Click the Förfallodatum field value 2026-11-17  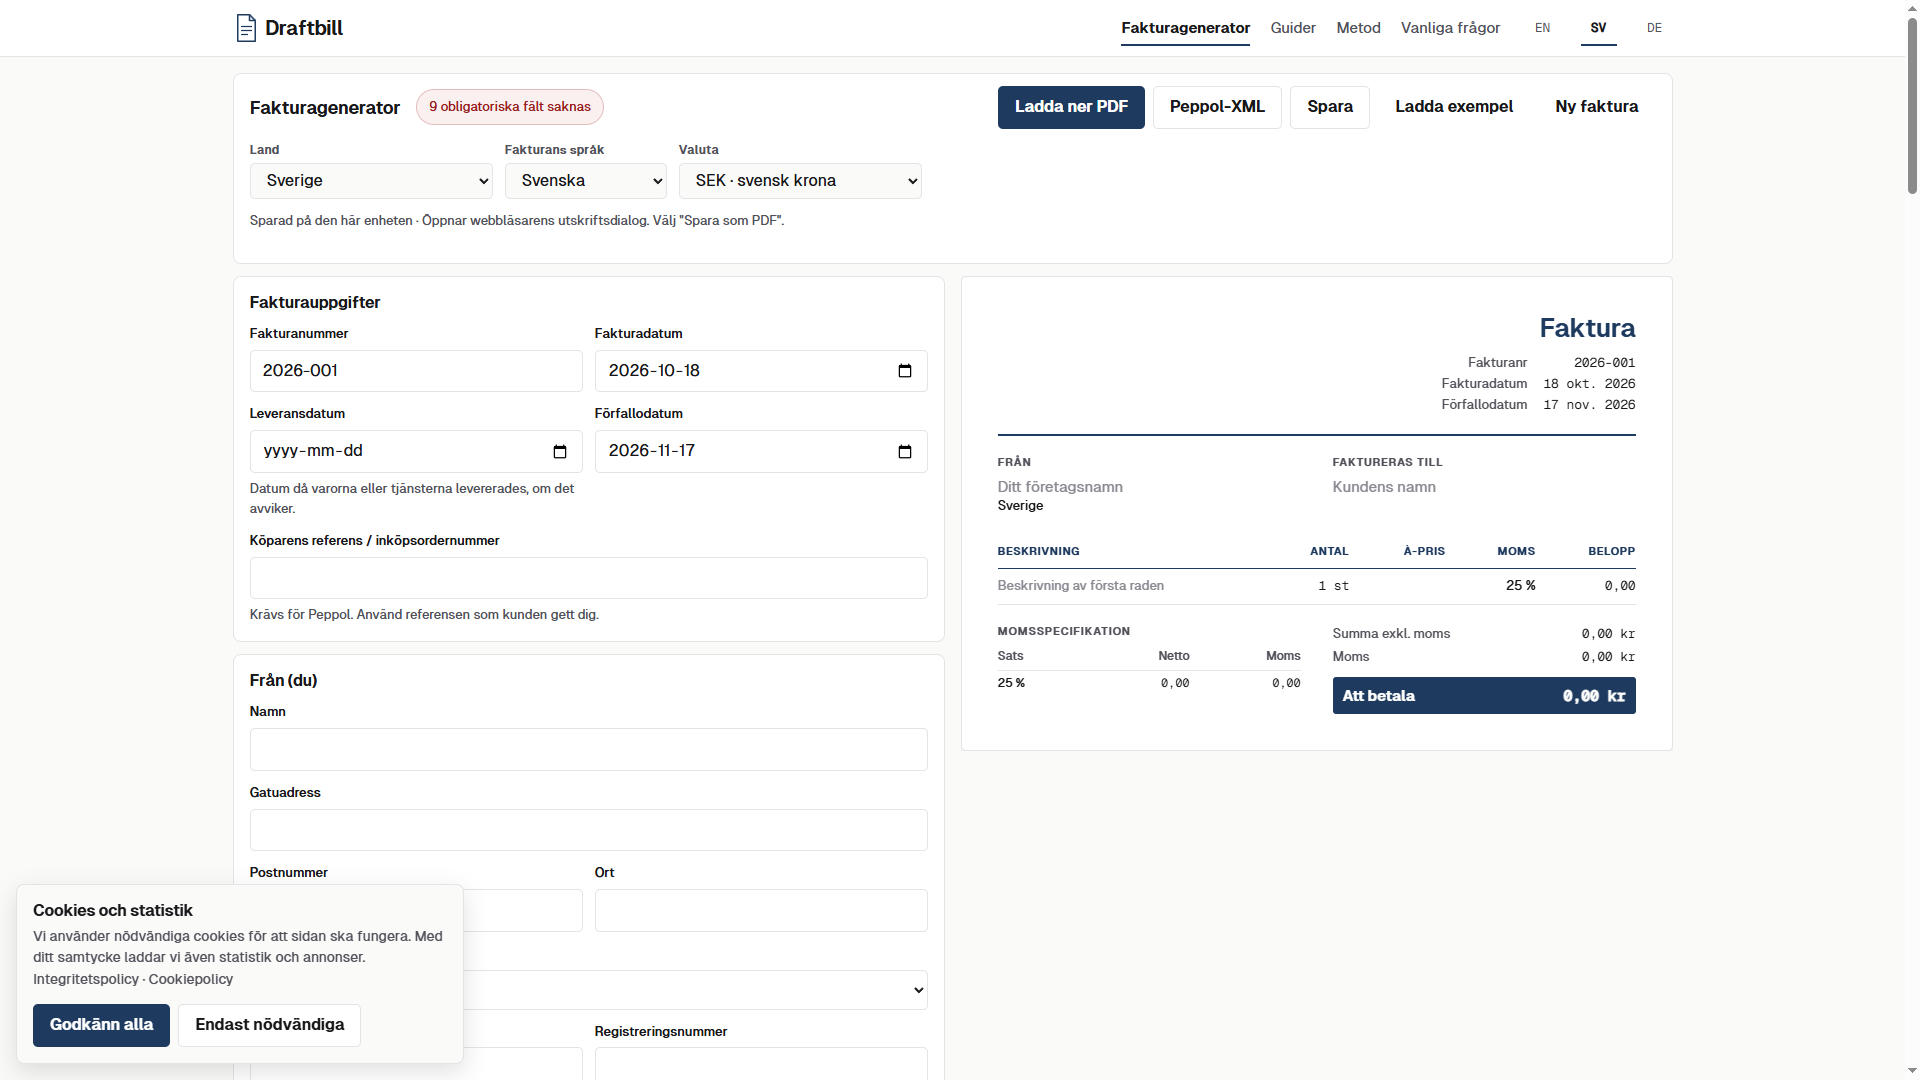point(652,451)
